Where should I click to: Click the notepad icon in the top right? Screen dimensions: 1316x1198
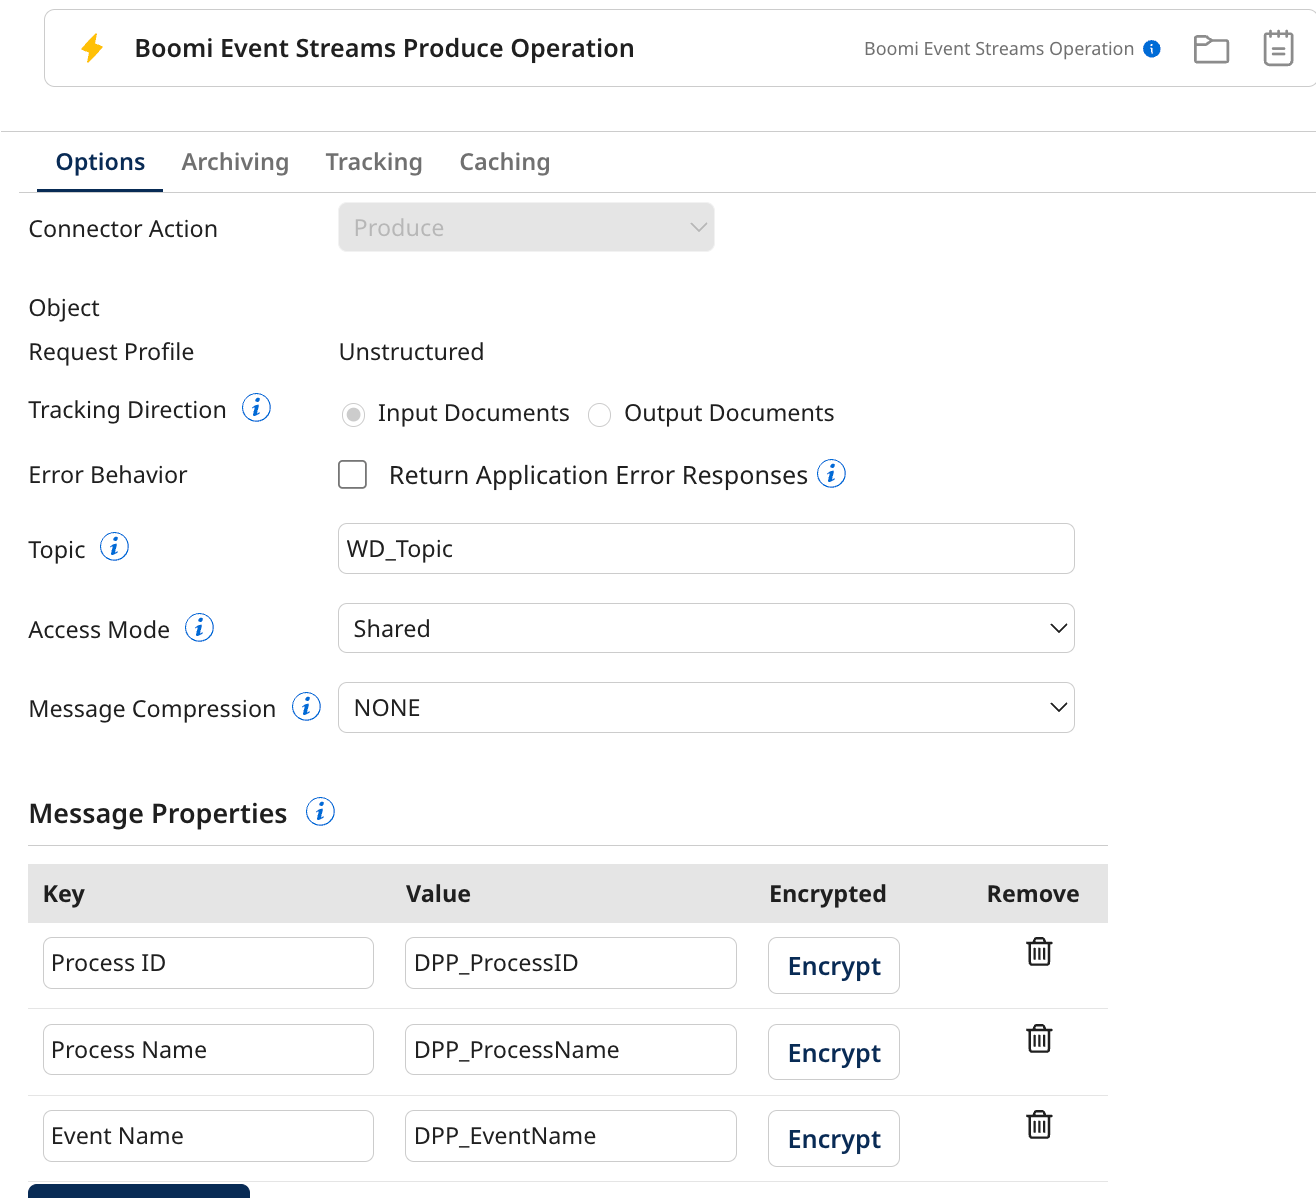tap(1279, 47)
